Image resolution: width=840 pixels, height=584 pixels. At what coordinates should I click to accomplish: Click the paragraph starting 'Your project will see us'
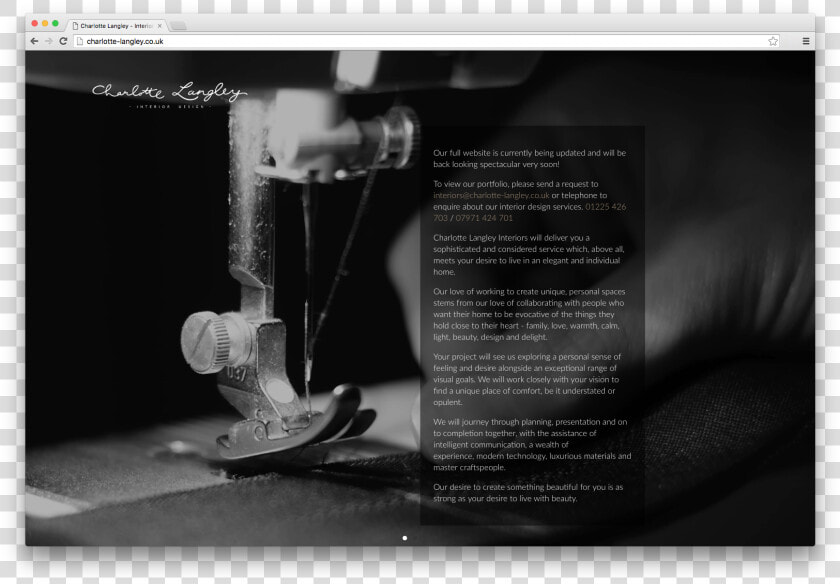[x=527, y=379]
